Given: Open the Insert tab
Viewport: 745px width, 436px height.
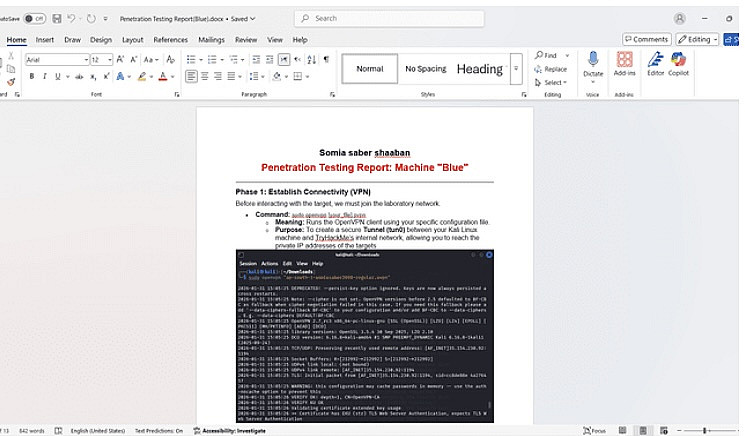Looking at the screenshot, I should 45,40.
